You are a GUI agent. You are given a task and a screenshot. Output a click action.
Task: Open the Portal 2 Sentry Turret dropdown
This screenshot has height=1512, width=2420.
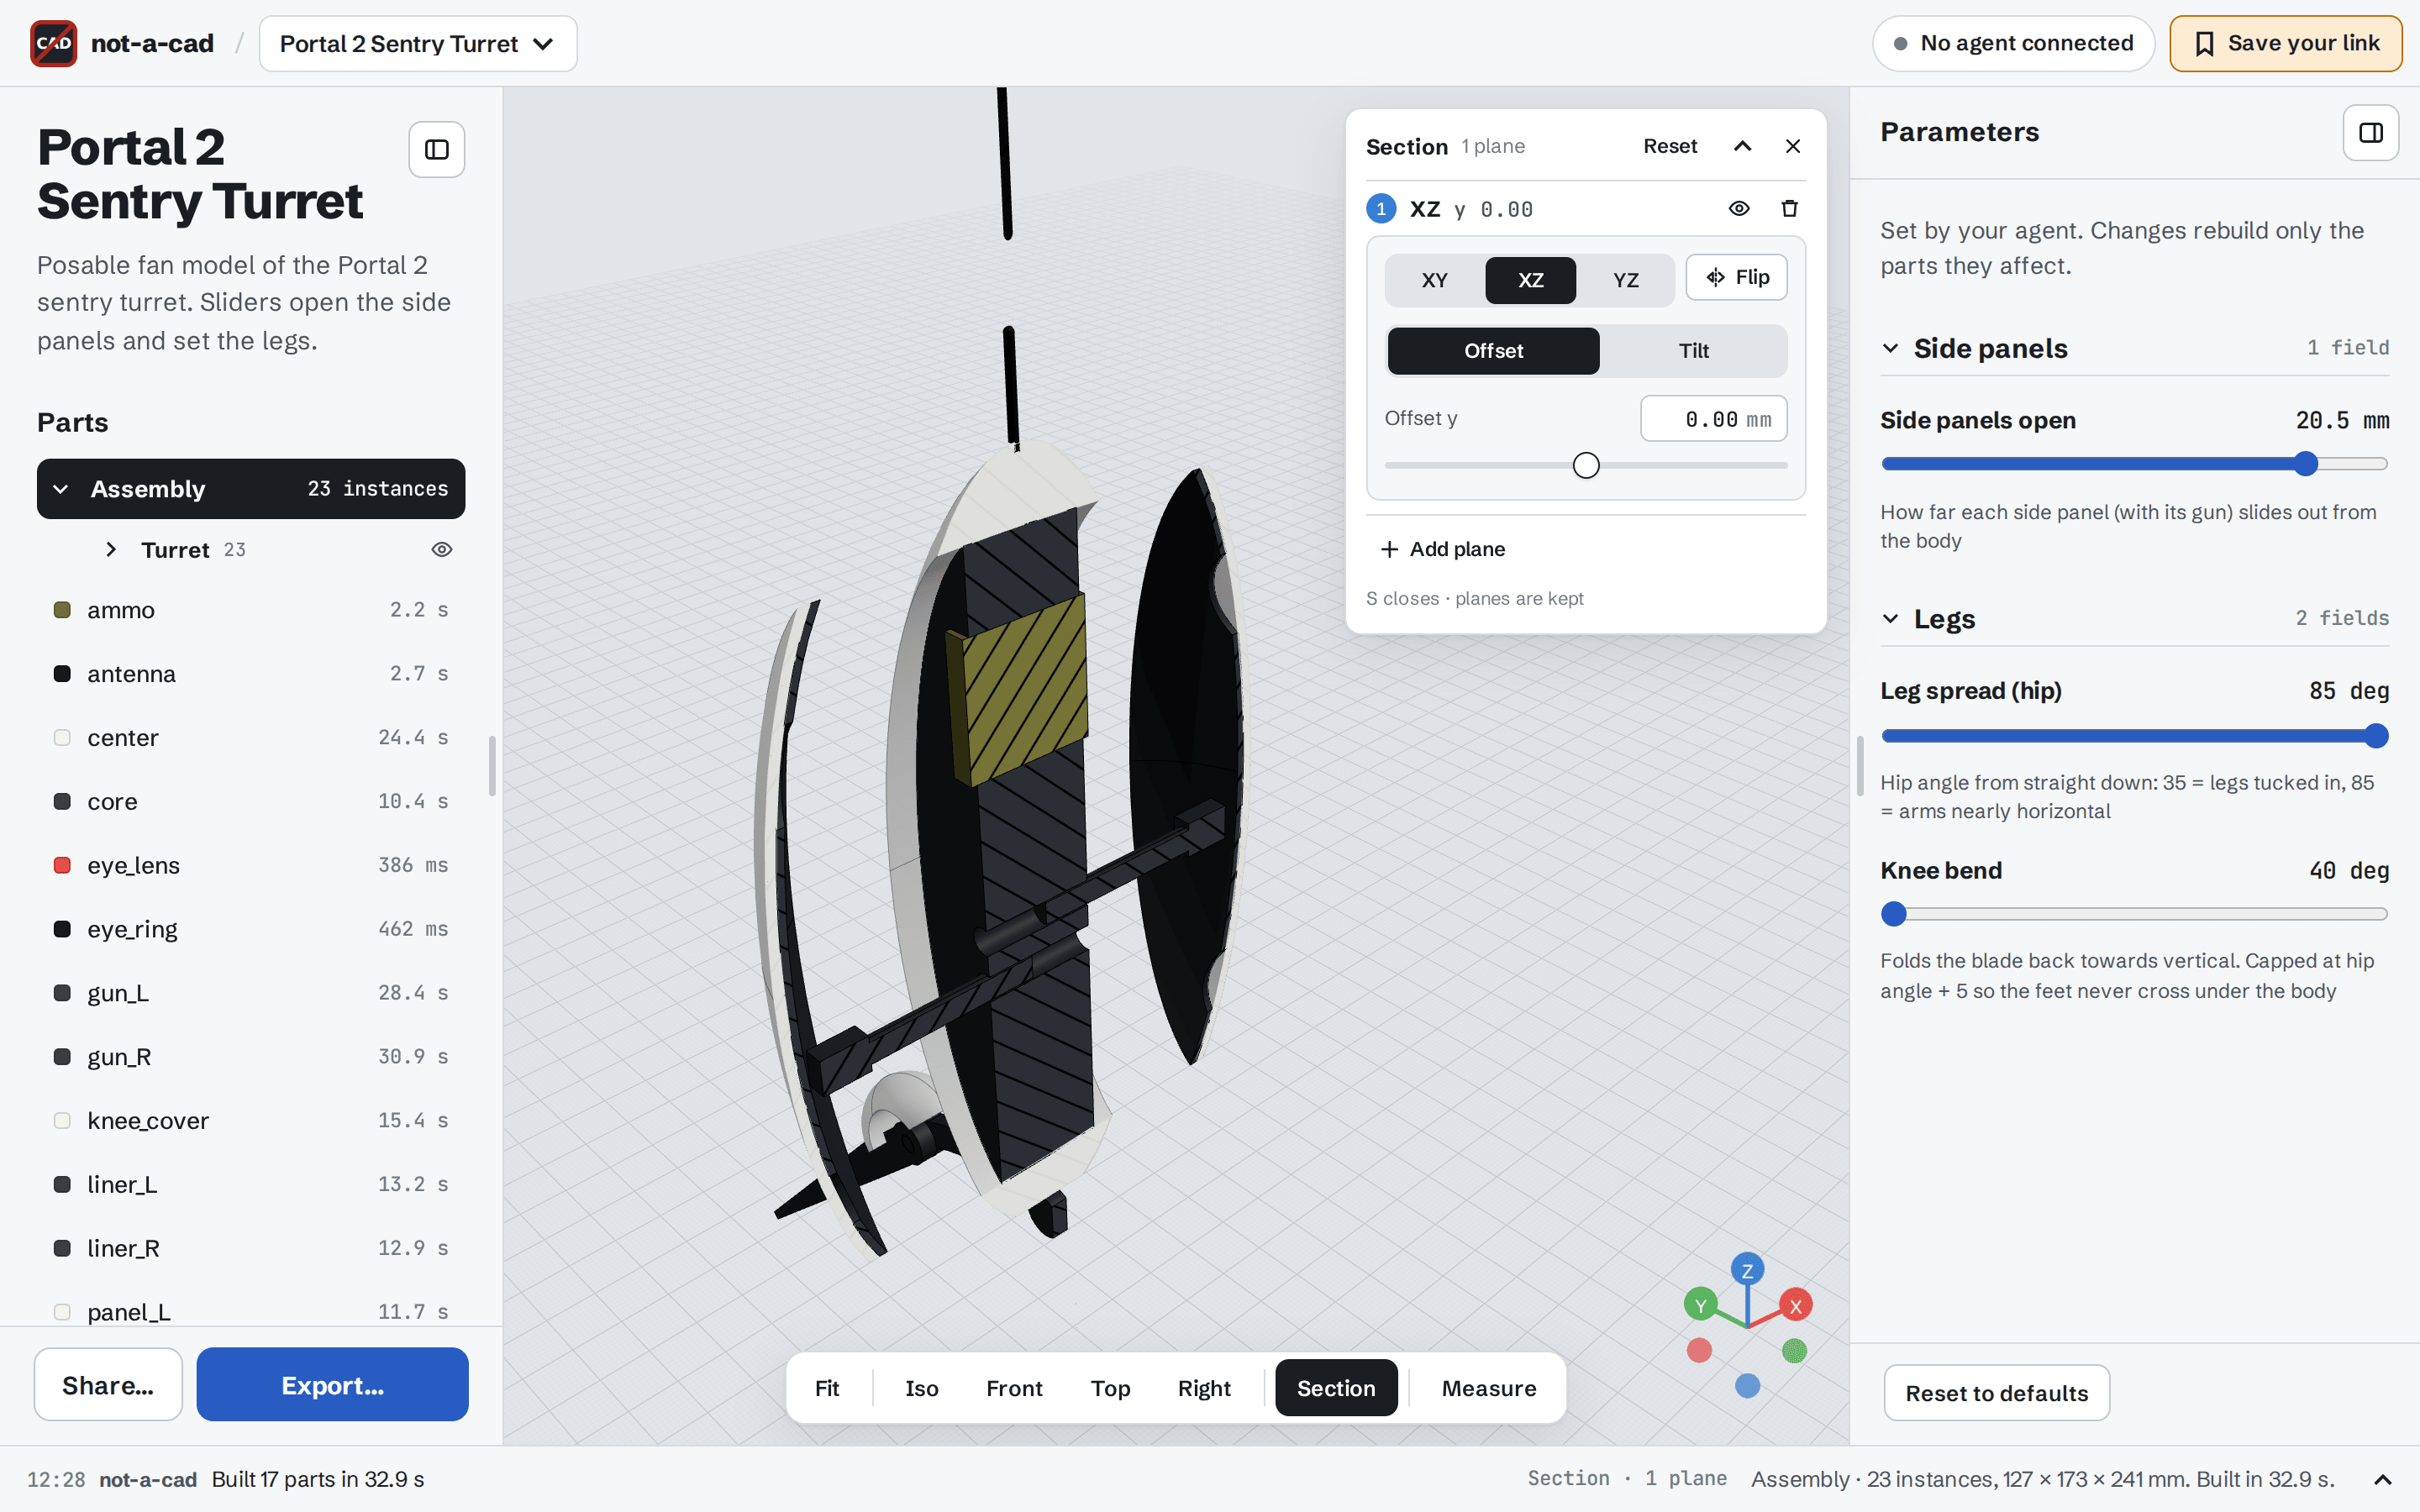tap(418, 44)
